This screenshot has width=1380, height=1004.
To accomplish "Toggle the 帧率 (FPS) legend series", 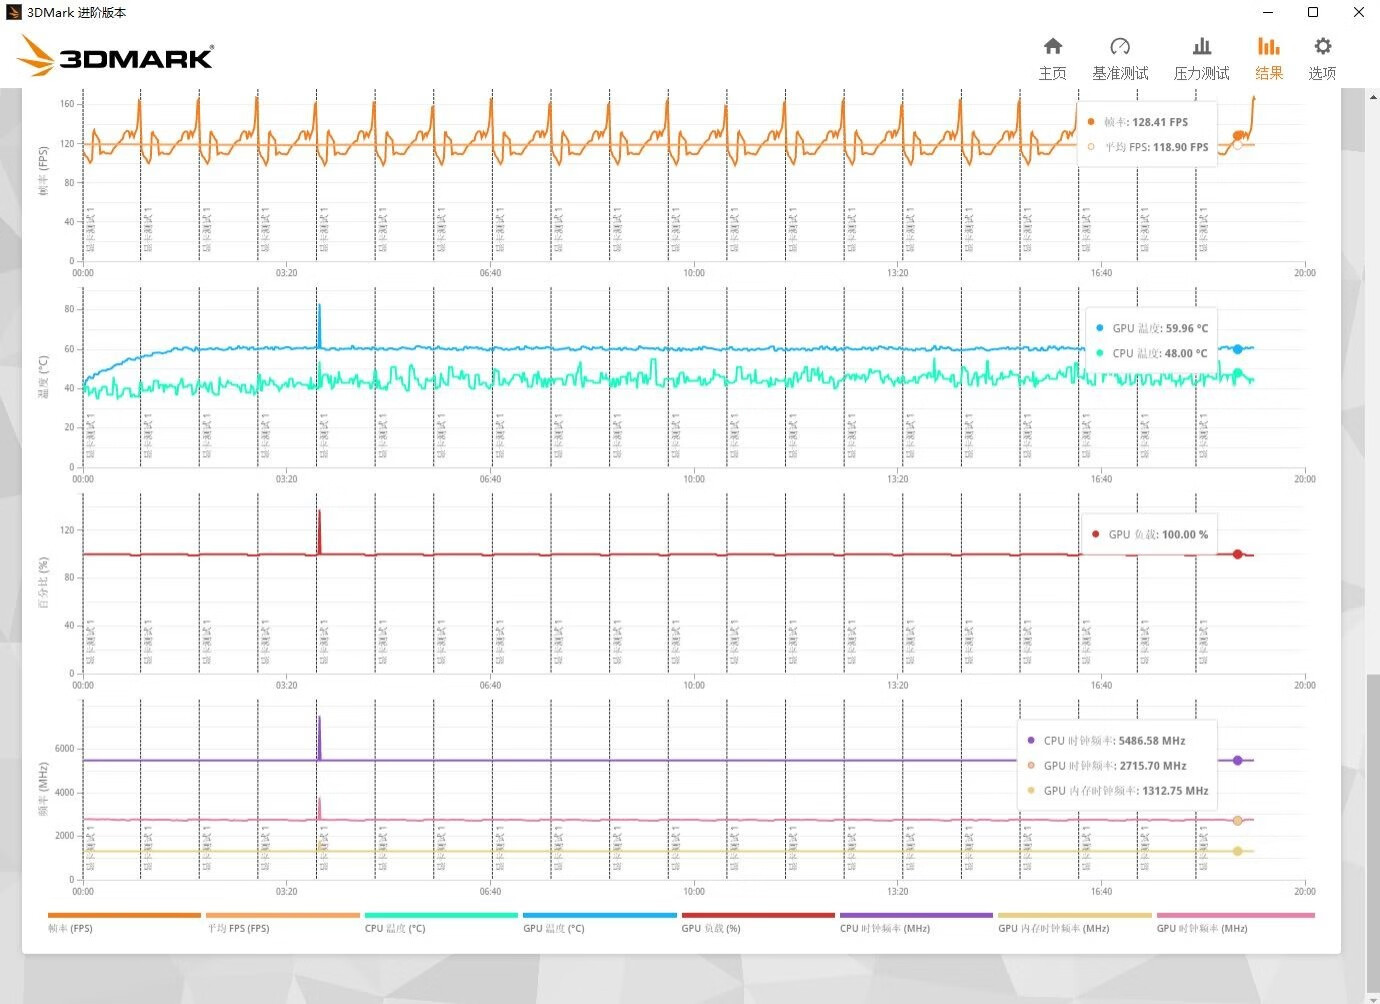I will coord(124,921).
